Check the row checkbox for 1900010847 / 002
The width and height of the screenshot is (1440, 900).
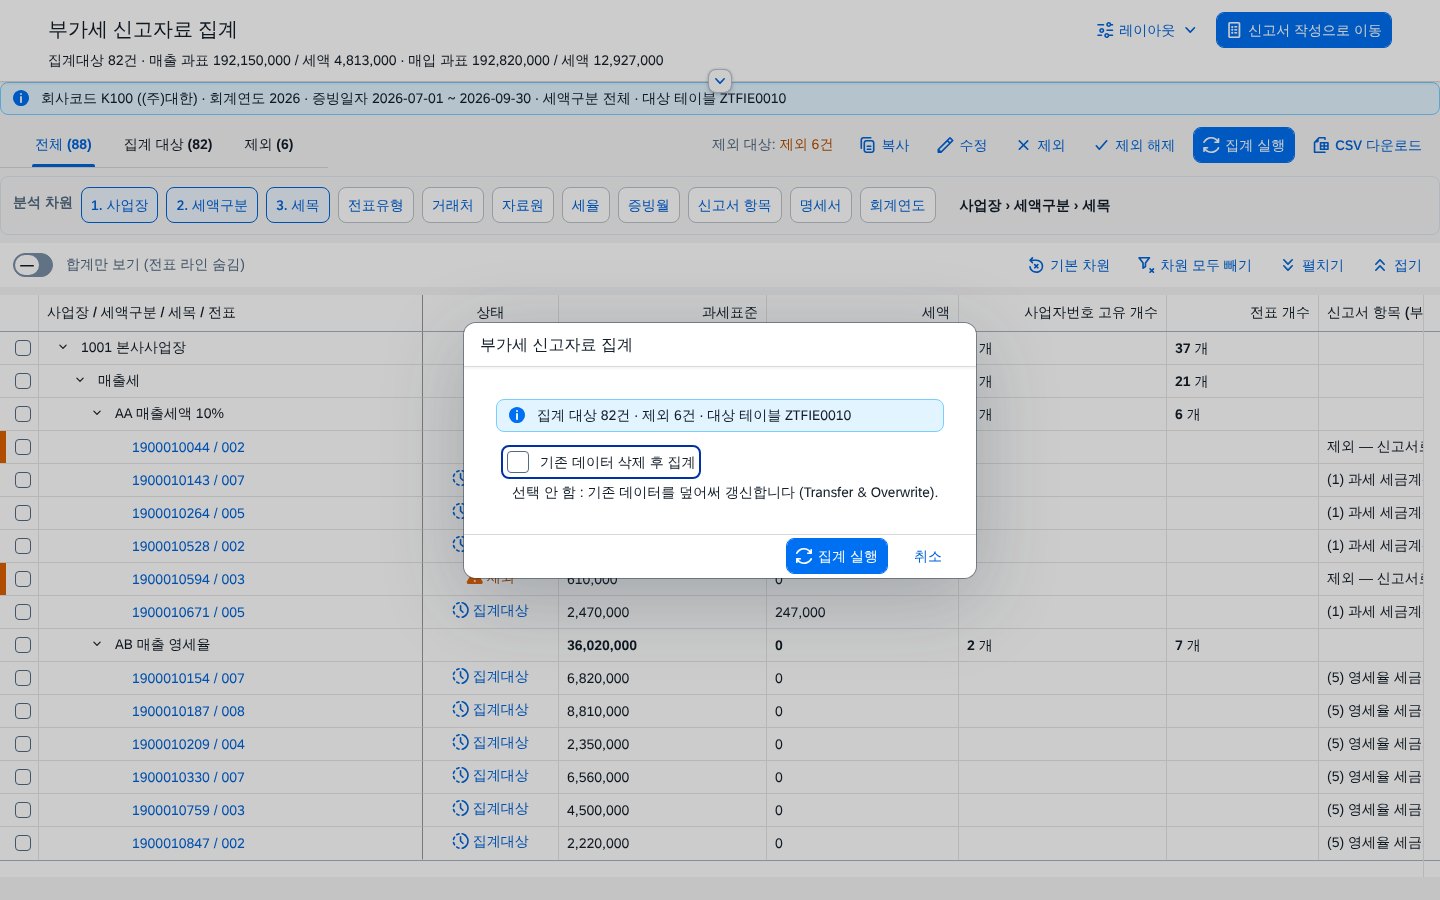point(23,843)
